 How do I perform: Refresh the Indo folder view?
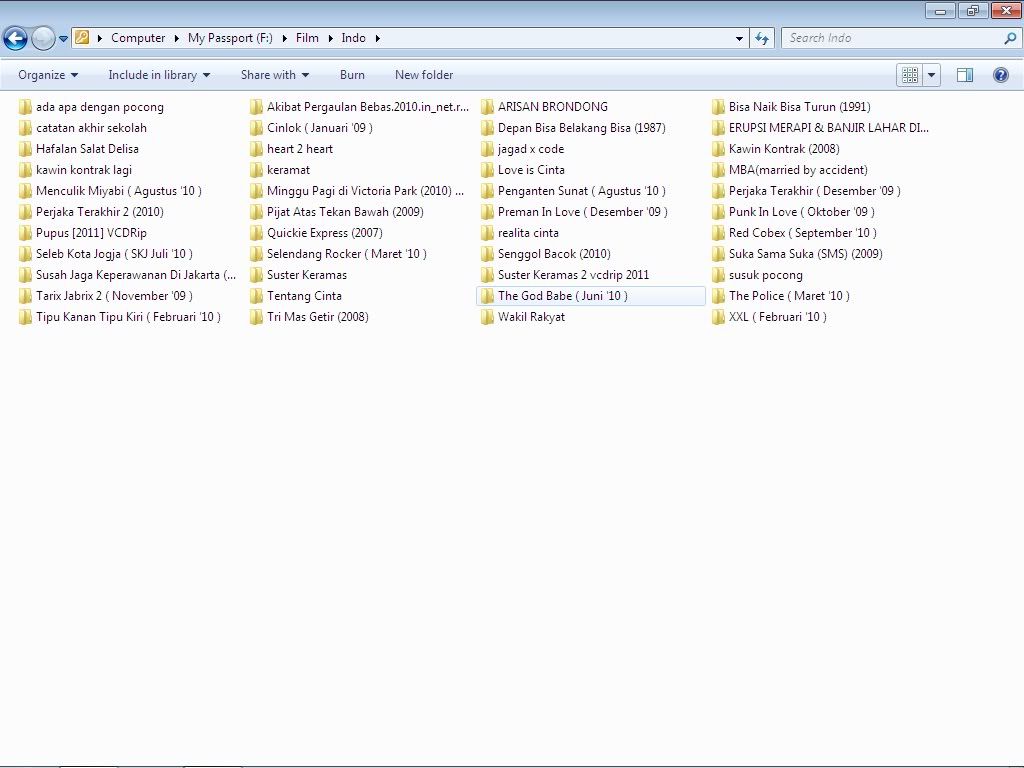click(762, 39)
